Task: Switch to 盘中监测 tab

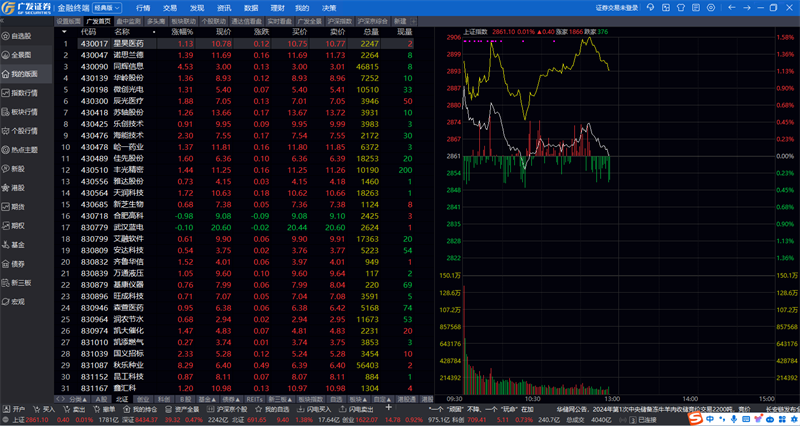Action: (129, 21)
